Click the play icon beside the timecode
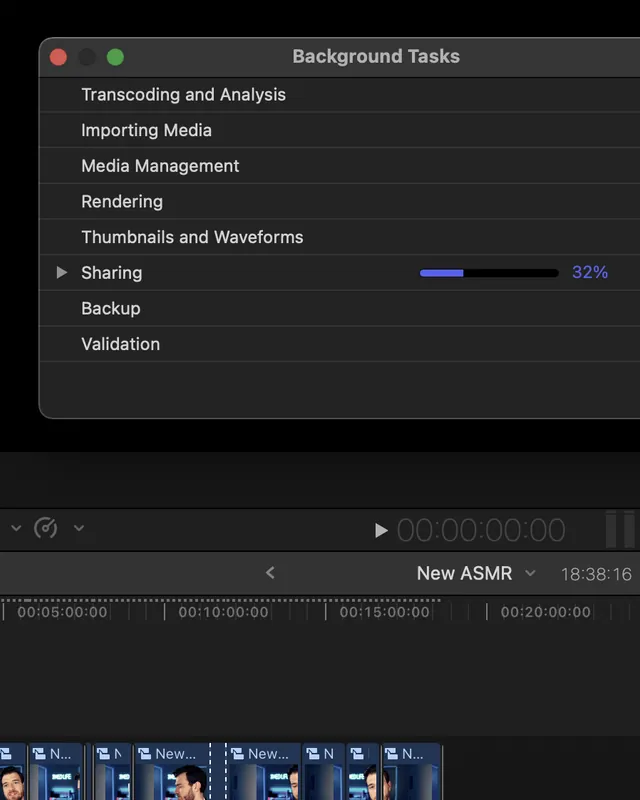 381,531
